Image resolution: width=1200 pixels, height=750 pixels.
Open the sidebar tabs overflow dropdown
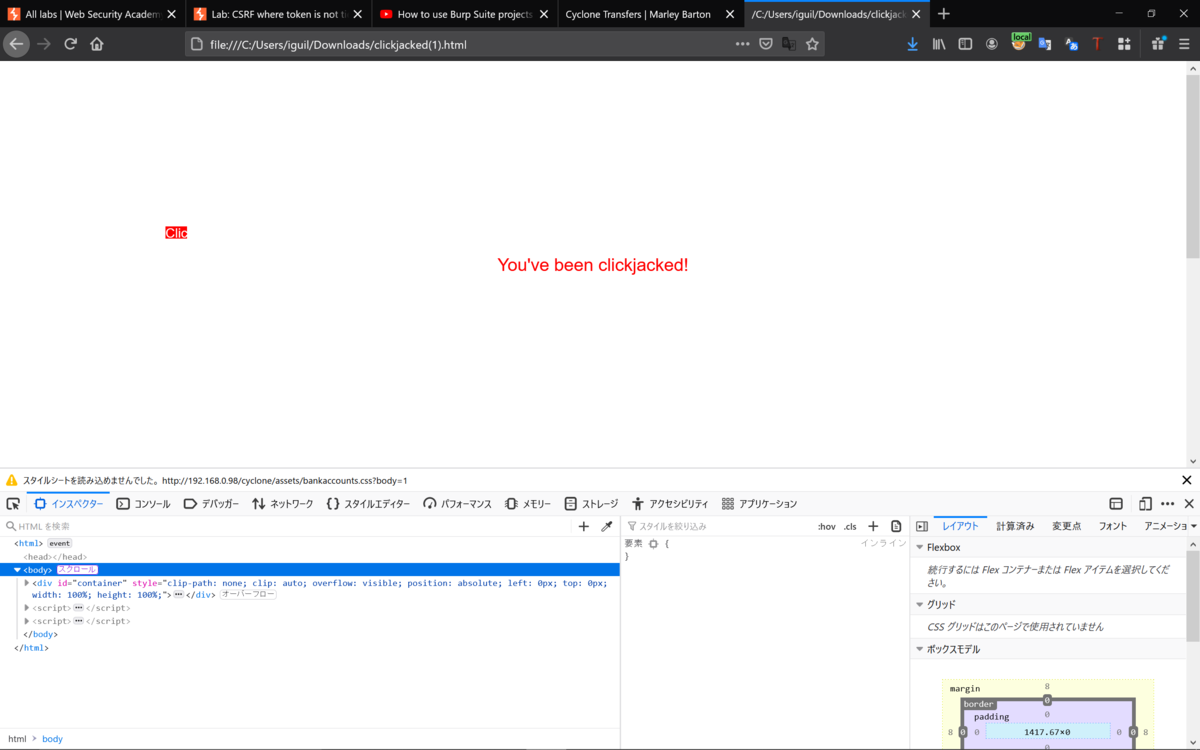1193,526
